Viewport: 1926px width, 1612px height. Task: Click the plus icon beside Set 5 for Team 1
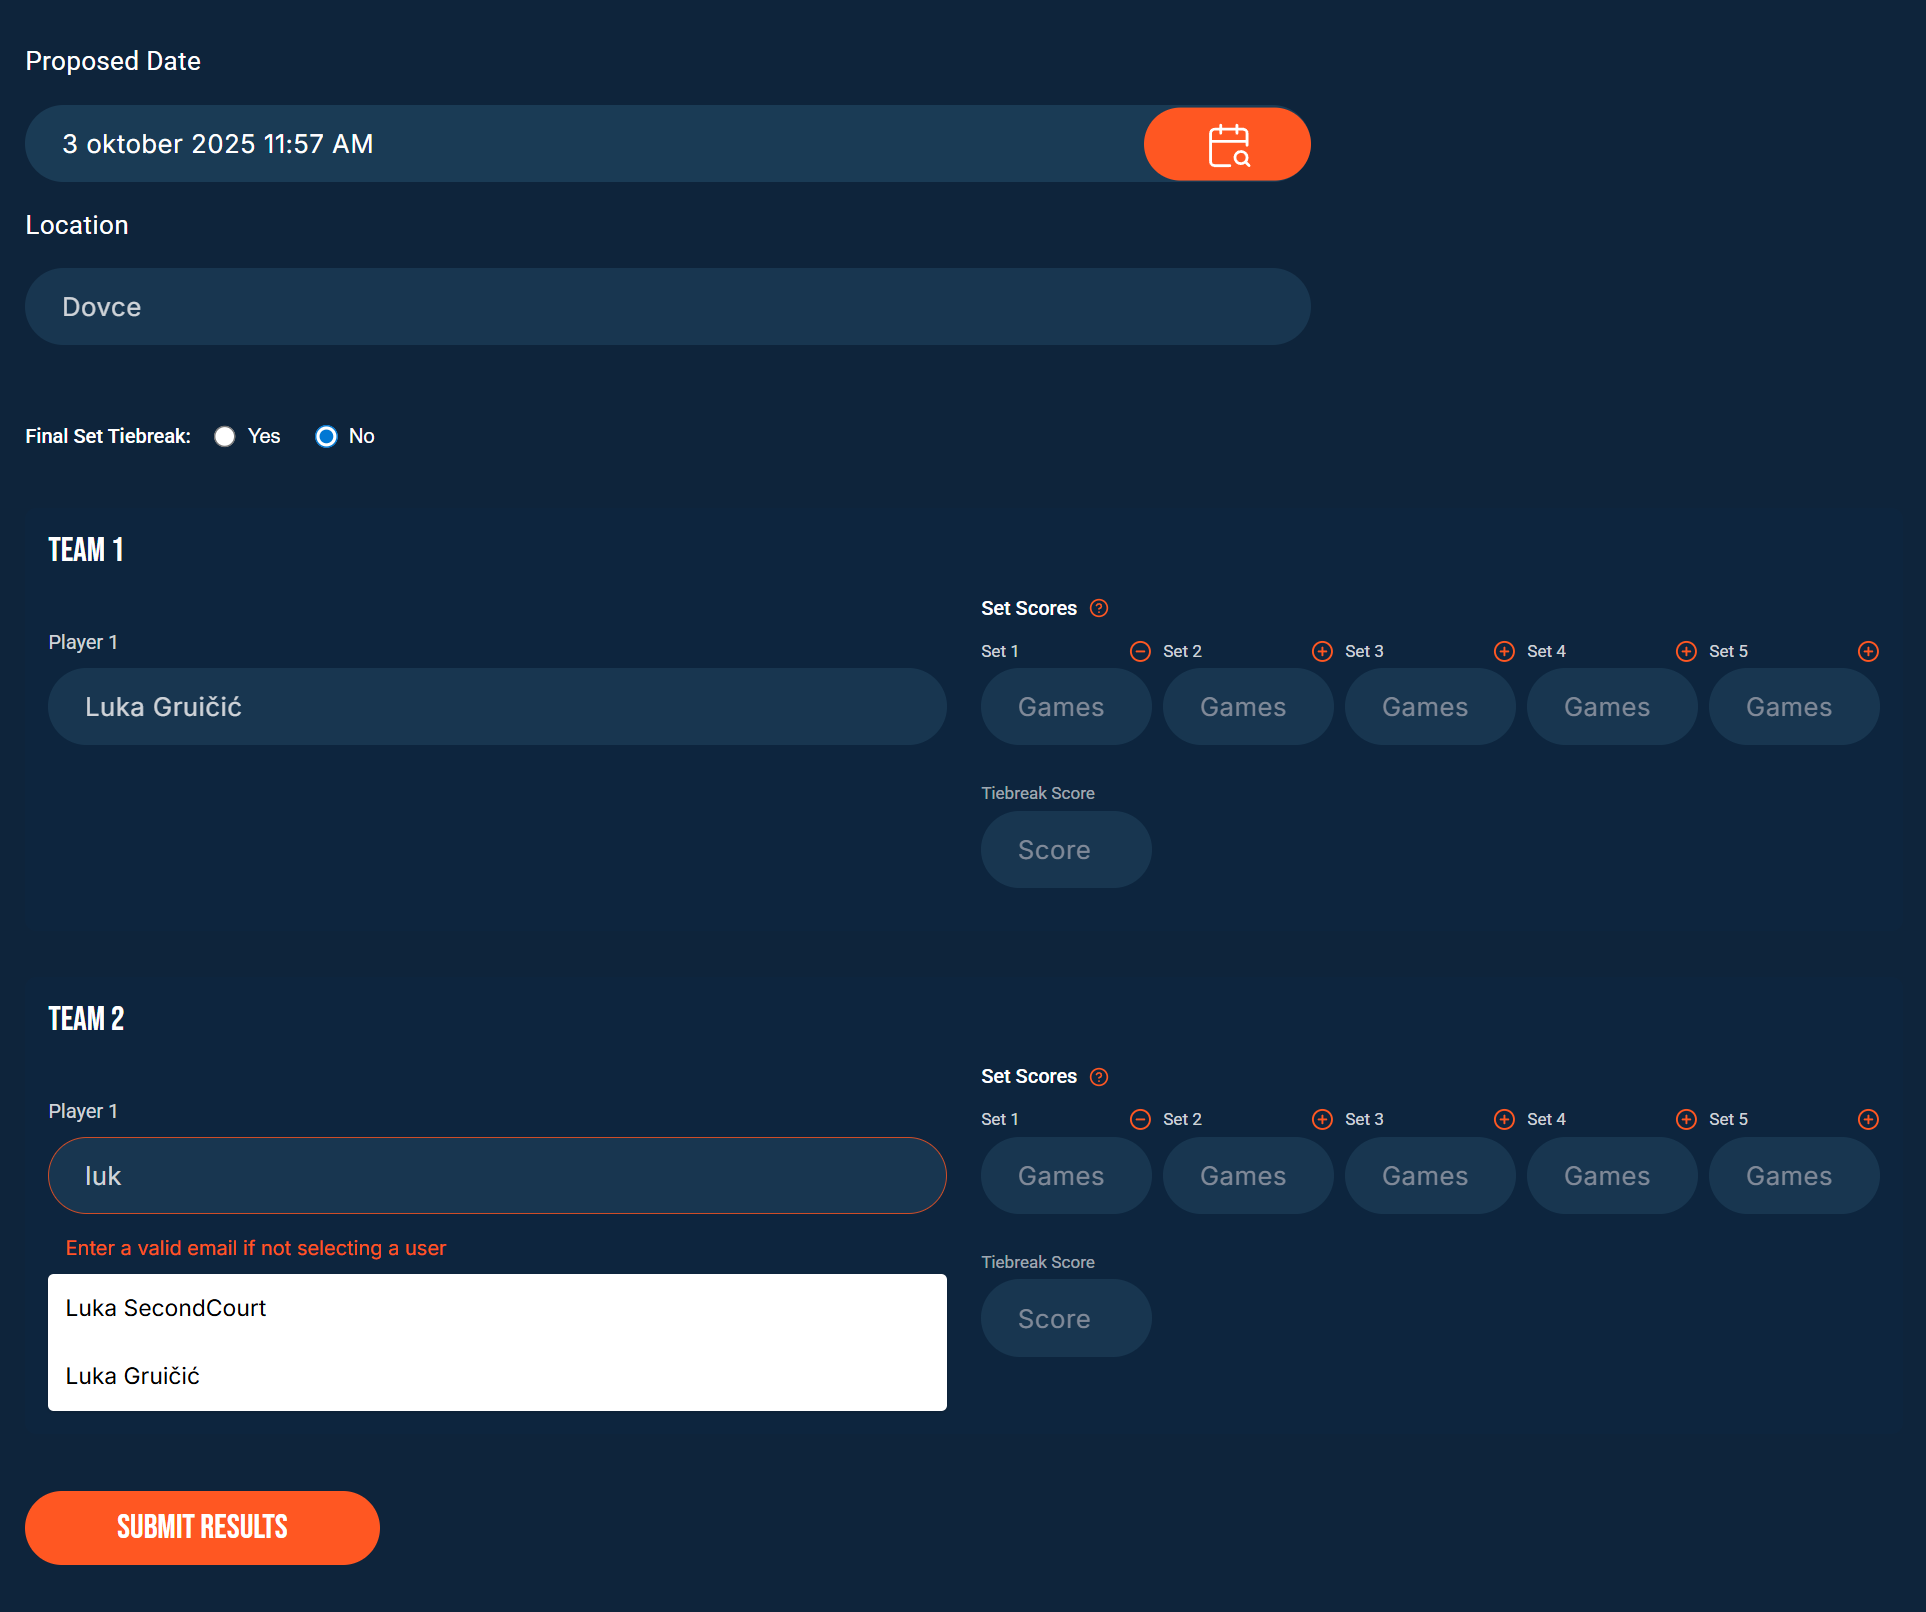click(x=1868, y=651)
